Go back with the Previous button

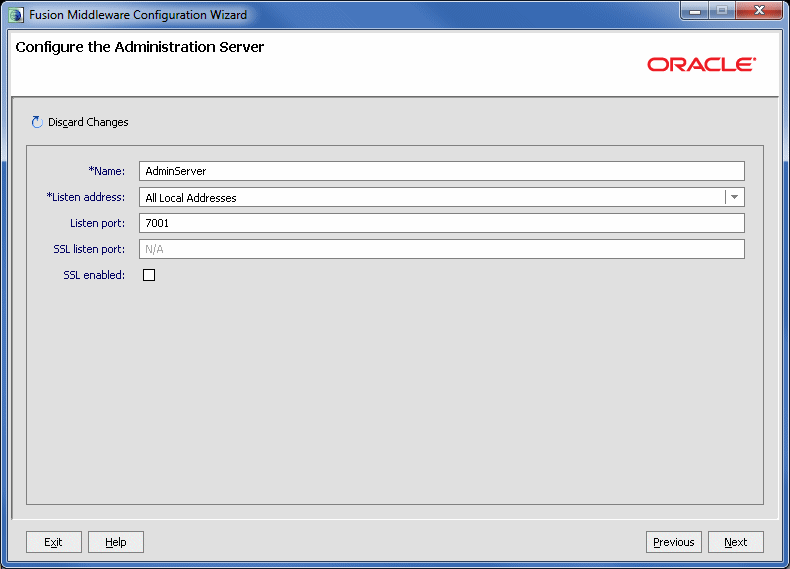tap(674, 542)
